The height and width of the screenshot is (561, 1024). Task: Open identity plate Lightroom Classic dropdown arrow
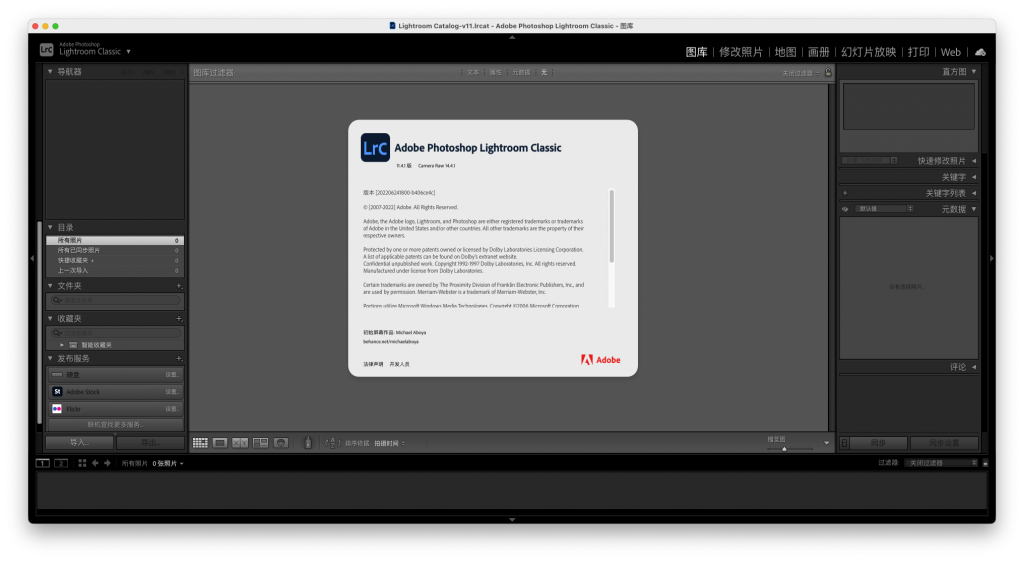(129, 52)
